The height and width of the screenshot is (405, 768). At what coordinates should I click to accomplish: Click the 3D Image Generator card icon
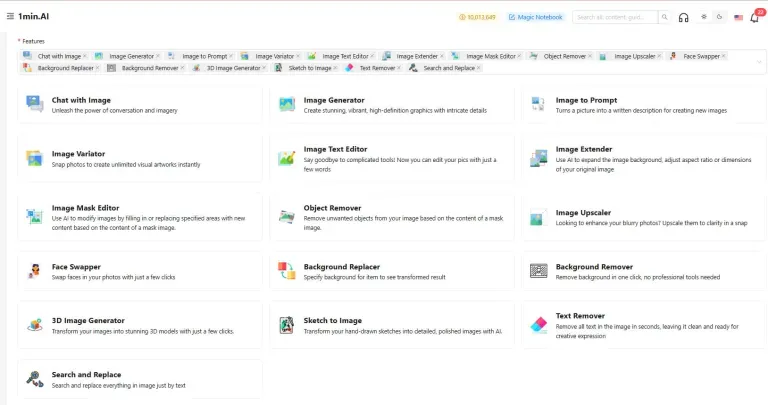pos(34,325)
